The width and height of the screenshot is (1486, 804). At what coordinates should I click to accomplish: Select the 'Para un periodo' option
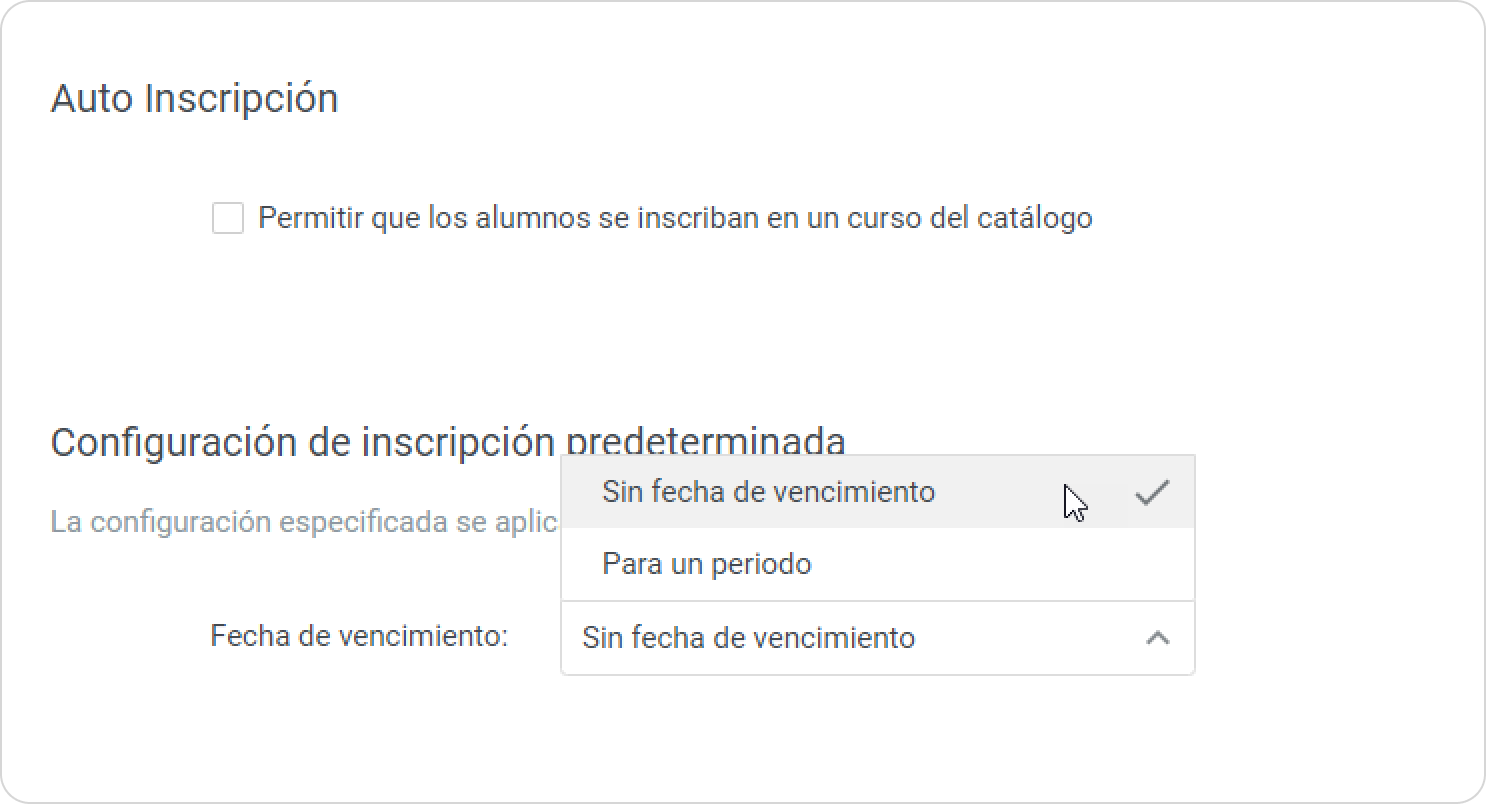pos(706,564)
